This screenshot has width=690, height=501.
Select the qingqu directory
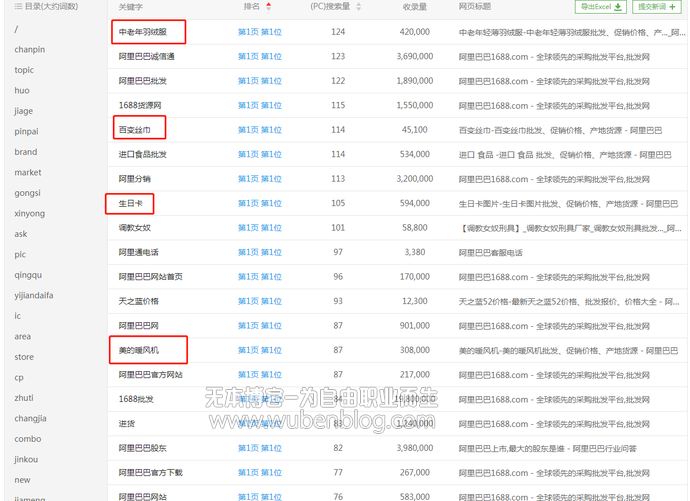pyautogui.click(x=28, y=275)
